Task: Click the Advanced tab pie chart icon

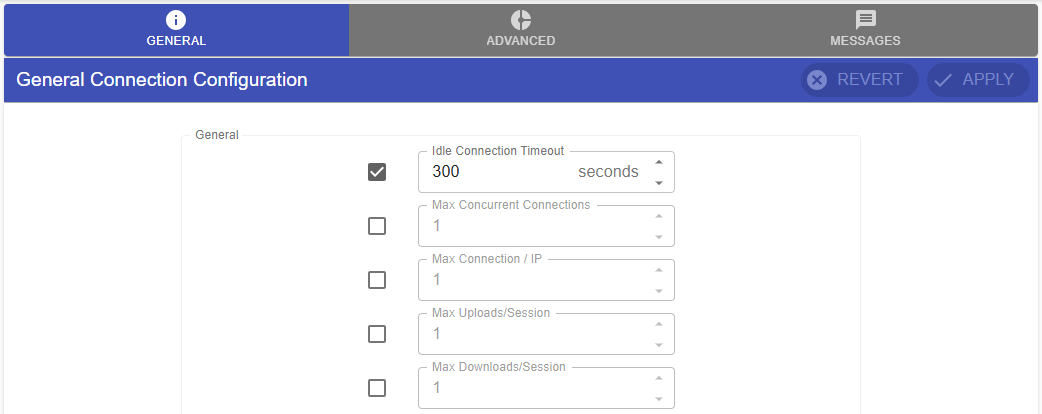Action: click(x=520, y=20)
